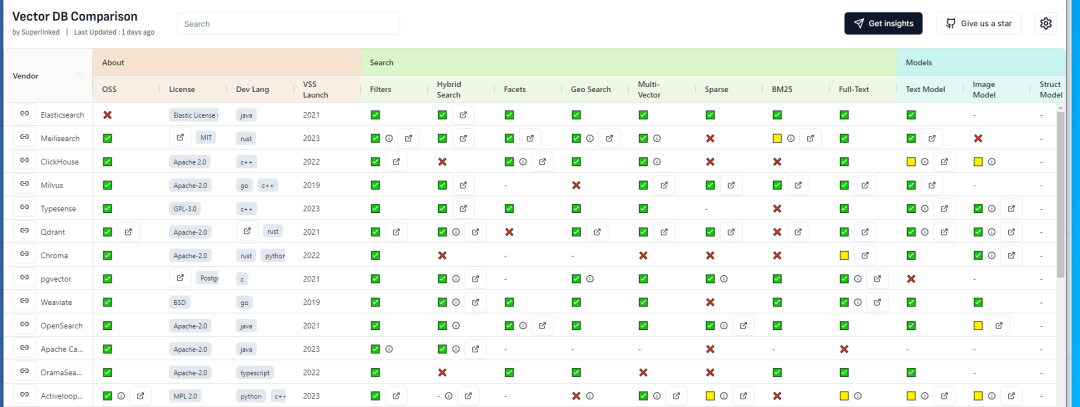The width and height of the screenshot is (1080, 407).
Task: Click the VSS Launch column header
Action: pos(315,90)
